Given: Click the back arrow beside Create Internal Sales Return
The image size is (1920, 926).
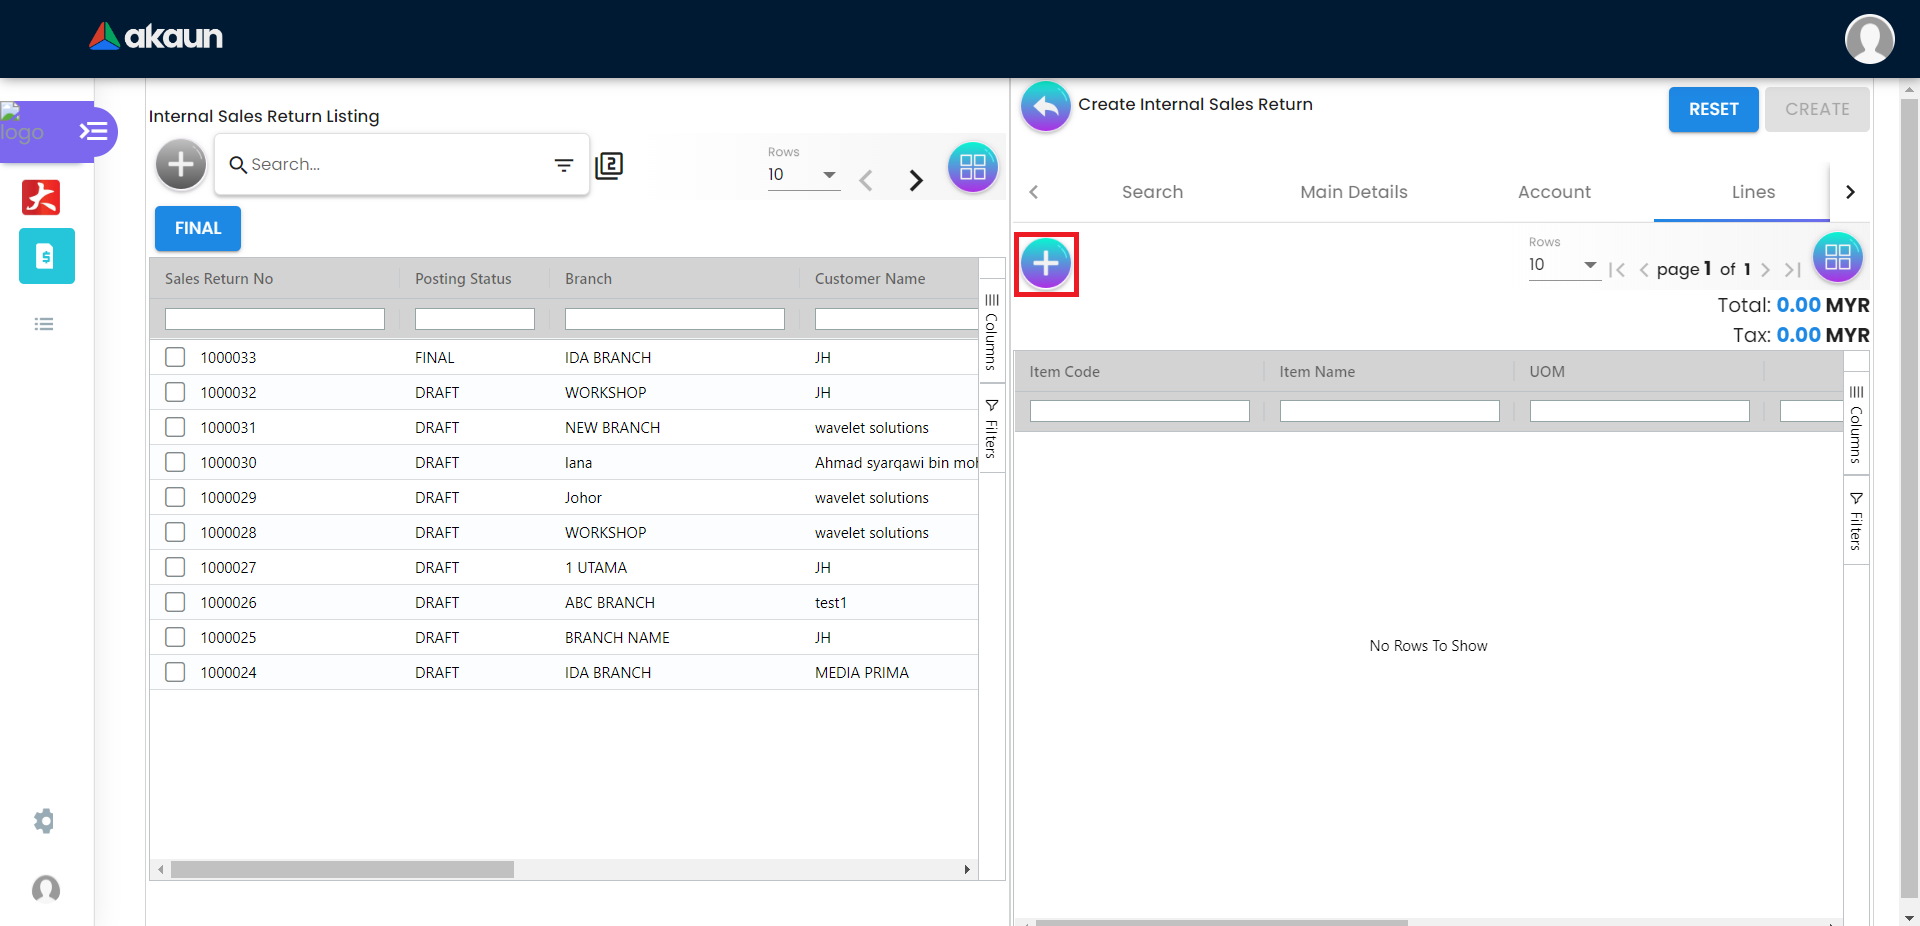Looking at the screenshot, I should (1046, 106).
